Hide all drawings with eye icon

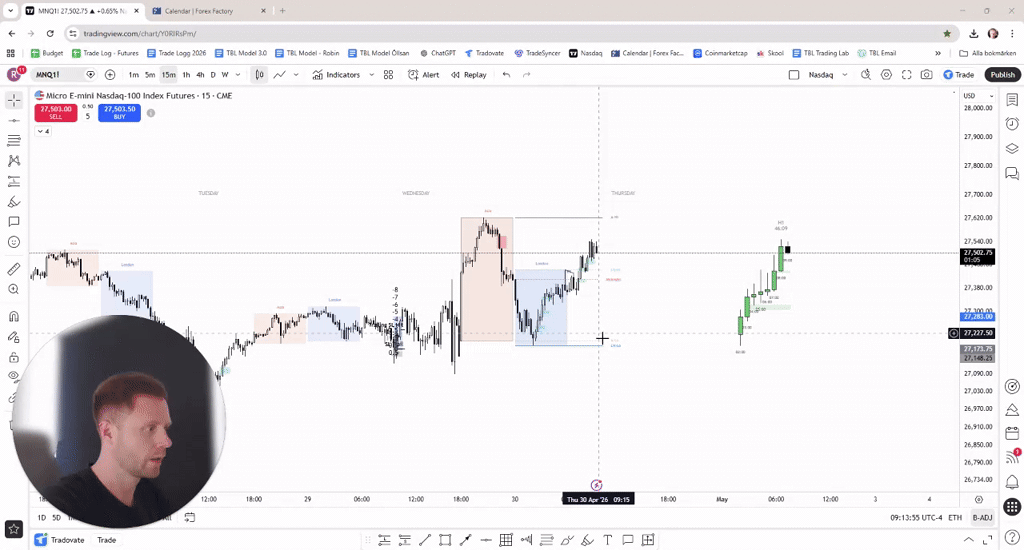[x=14, y=376]
